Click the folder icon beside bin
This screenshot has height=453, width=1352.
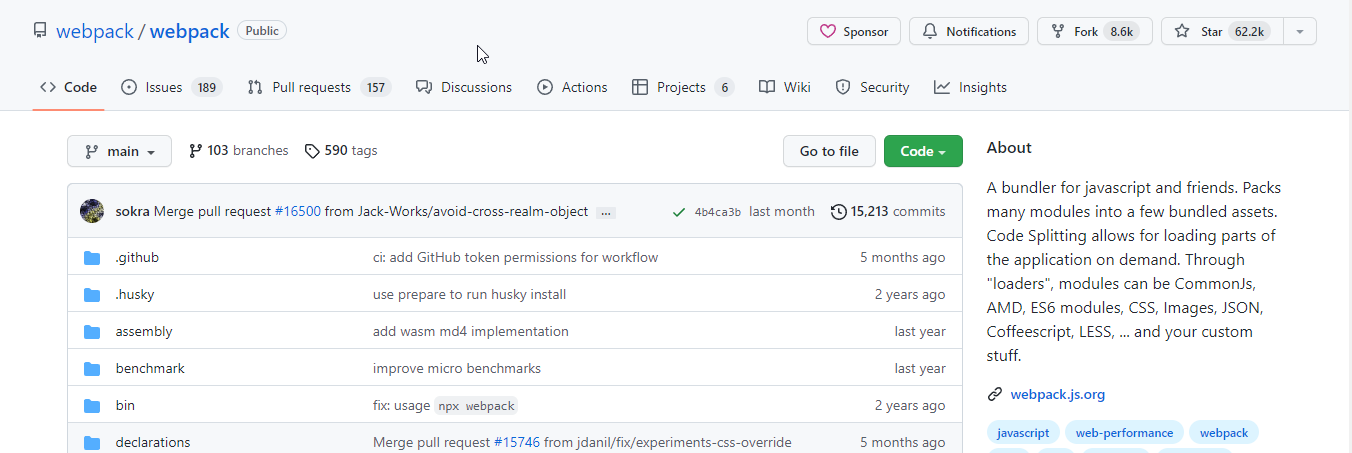pos(92,406)
